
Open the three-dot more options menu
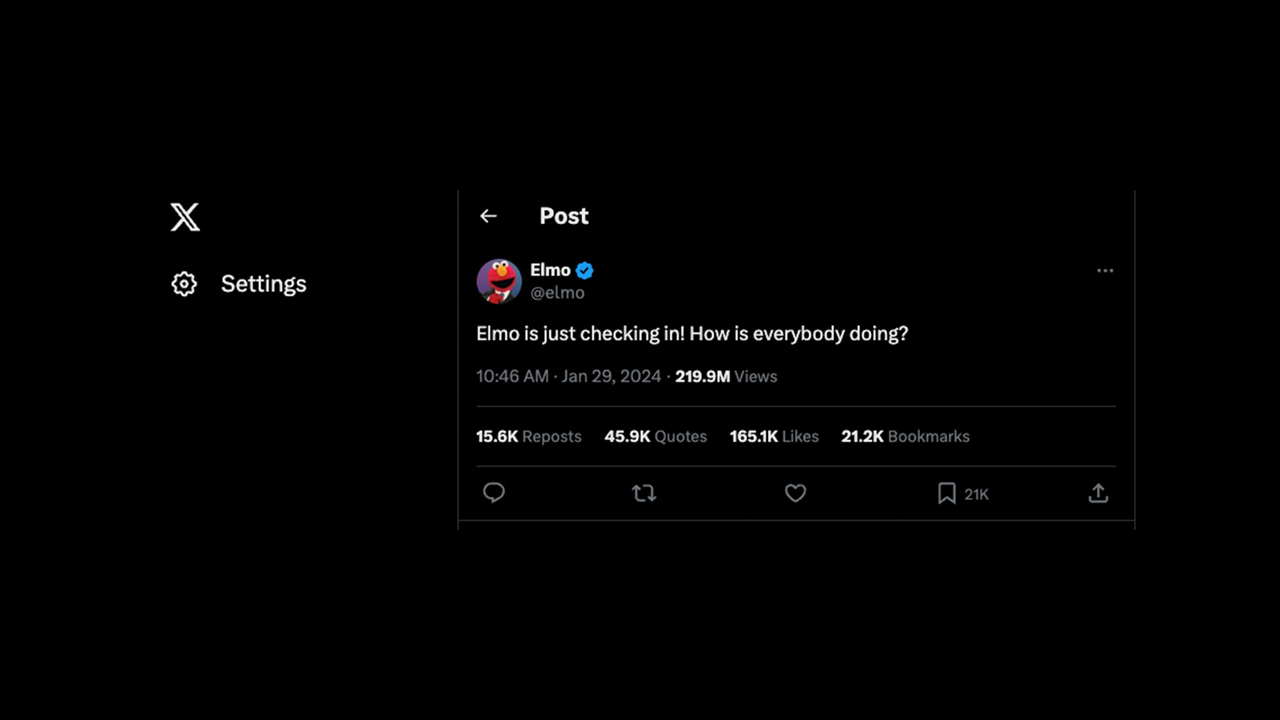[1105, 271]
